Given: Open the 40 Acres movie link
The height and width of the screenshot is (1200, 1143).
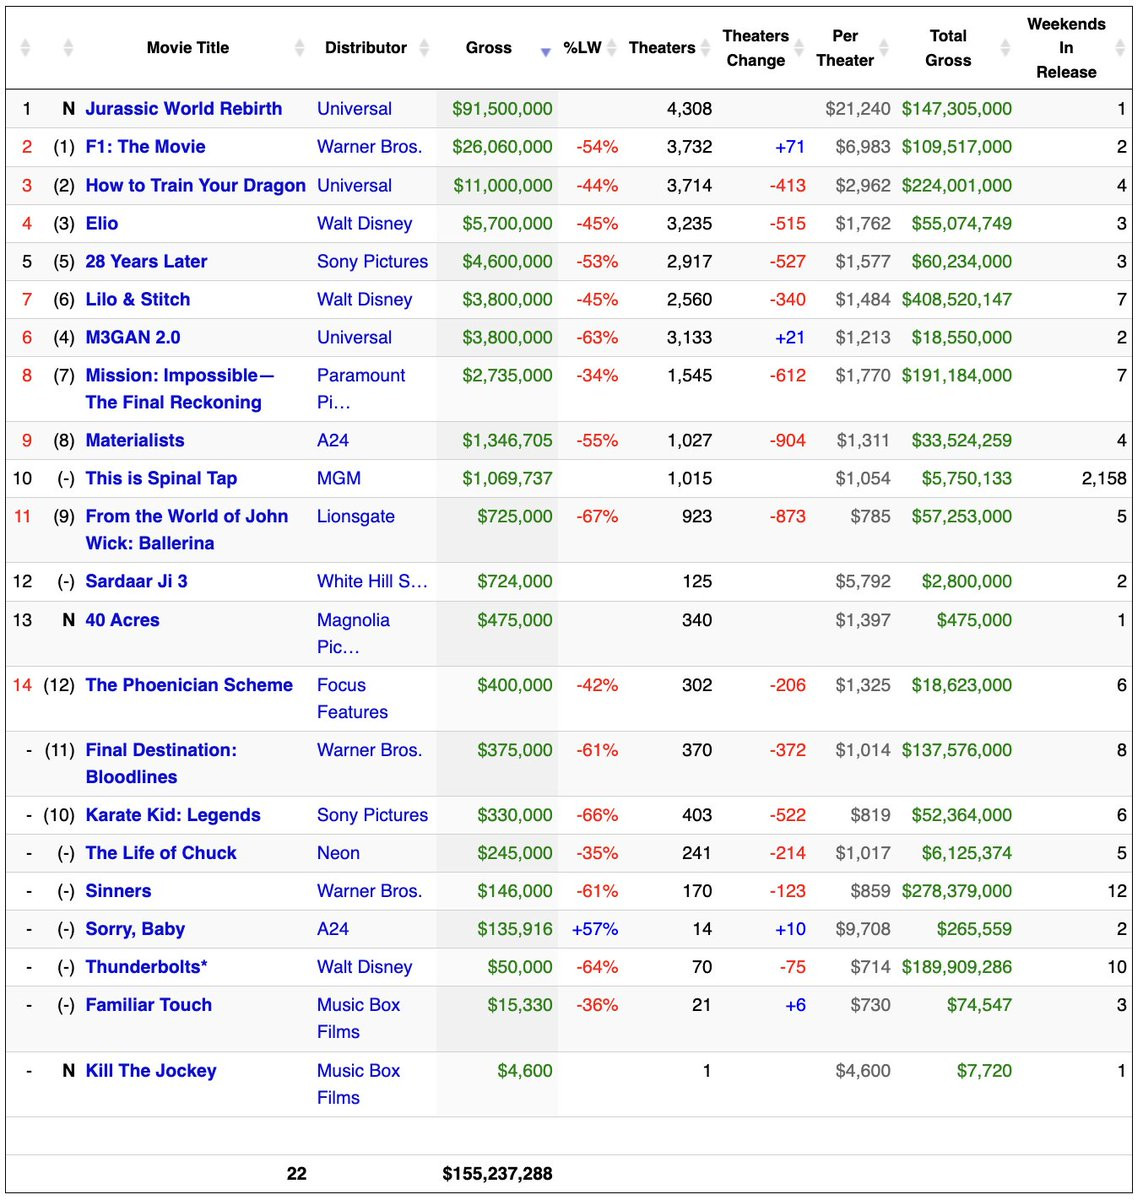Looking at the screenshot, I should [122, 620].
